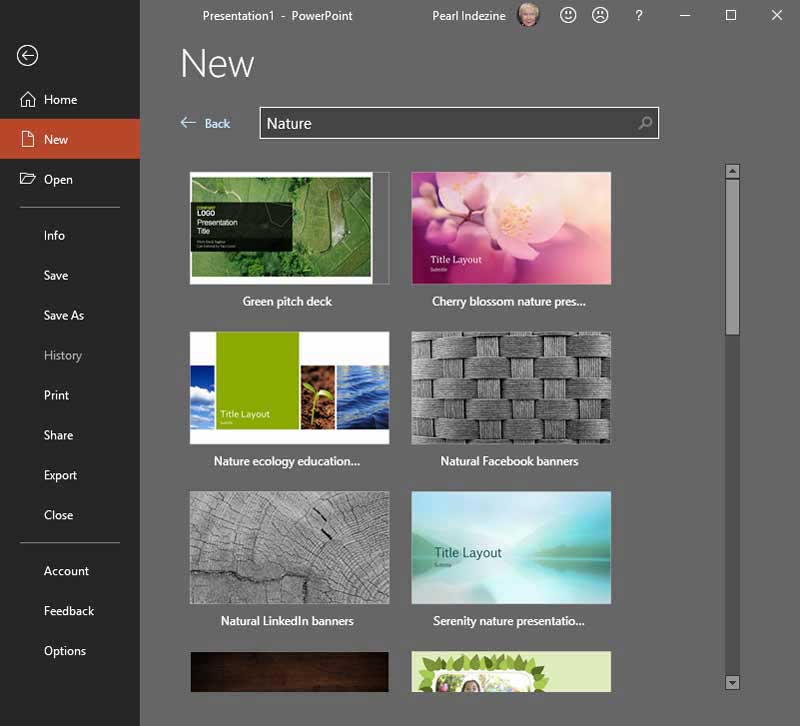Select the Home icon in sidebar
Screen dimensions: 800x726
(x=30, y=99)
